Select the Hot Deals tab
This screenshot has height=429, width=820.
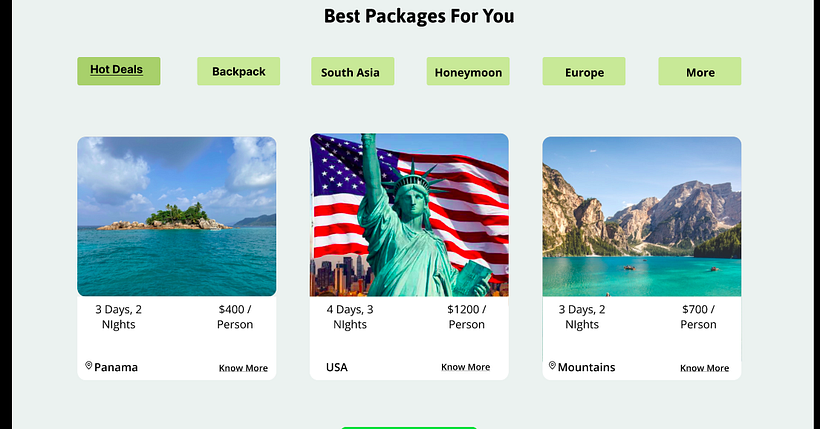click(x=119, y=71)
